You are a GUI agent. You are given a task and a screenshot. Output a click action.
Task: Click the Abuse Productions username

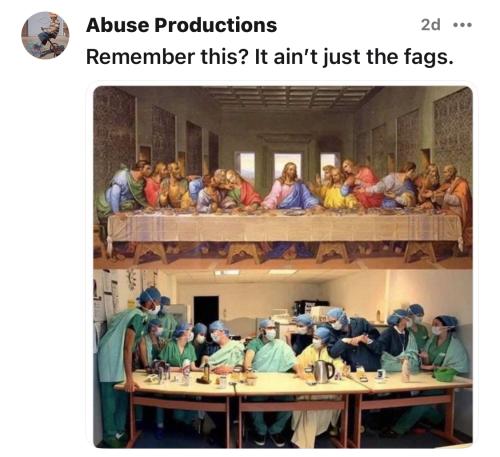[x=181, y=25]
